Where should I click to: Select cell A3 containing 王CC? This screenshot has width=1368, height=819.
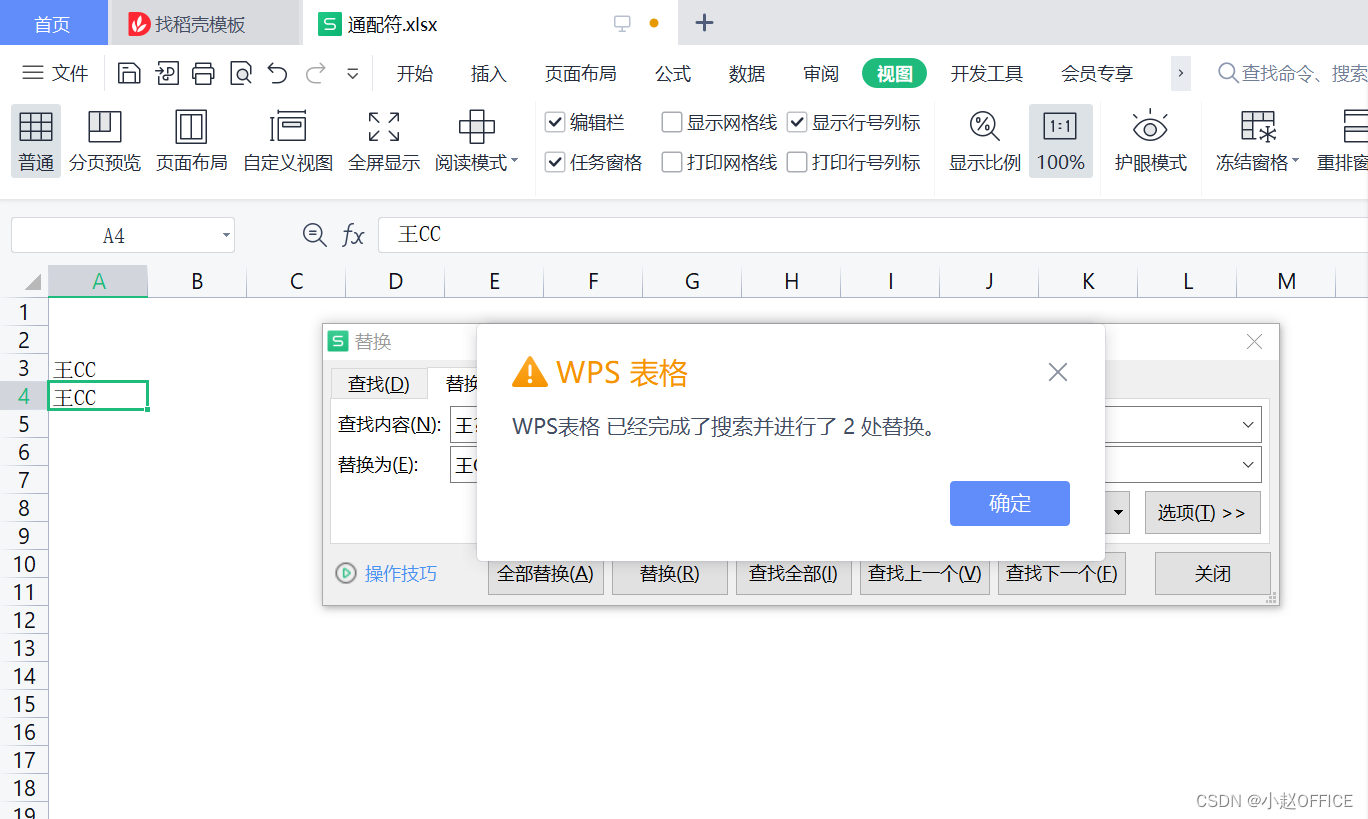[98, 369]
